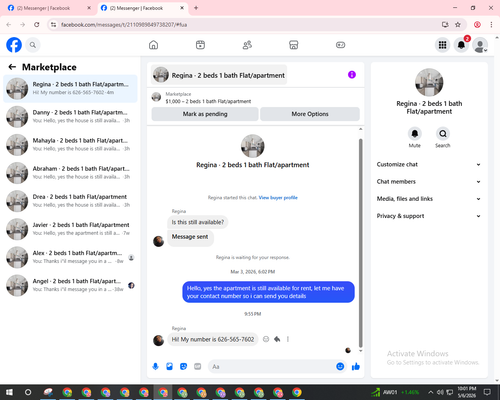Open Abraham's conversation in the list
This screenshot has height=400, width=500.
(x=70, y=173)
